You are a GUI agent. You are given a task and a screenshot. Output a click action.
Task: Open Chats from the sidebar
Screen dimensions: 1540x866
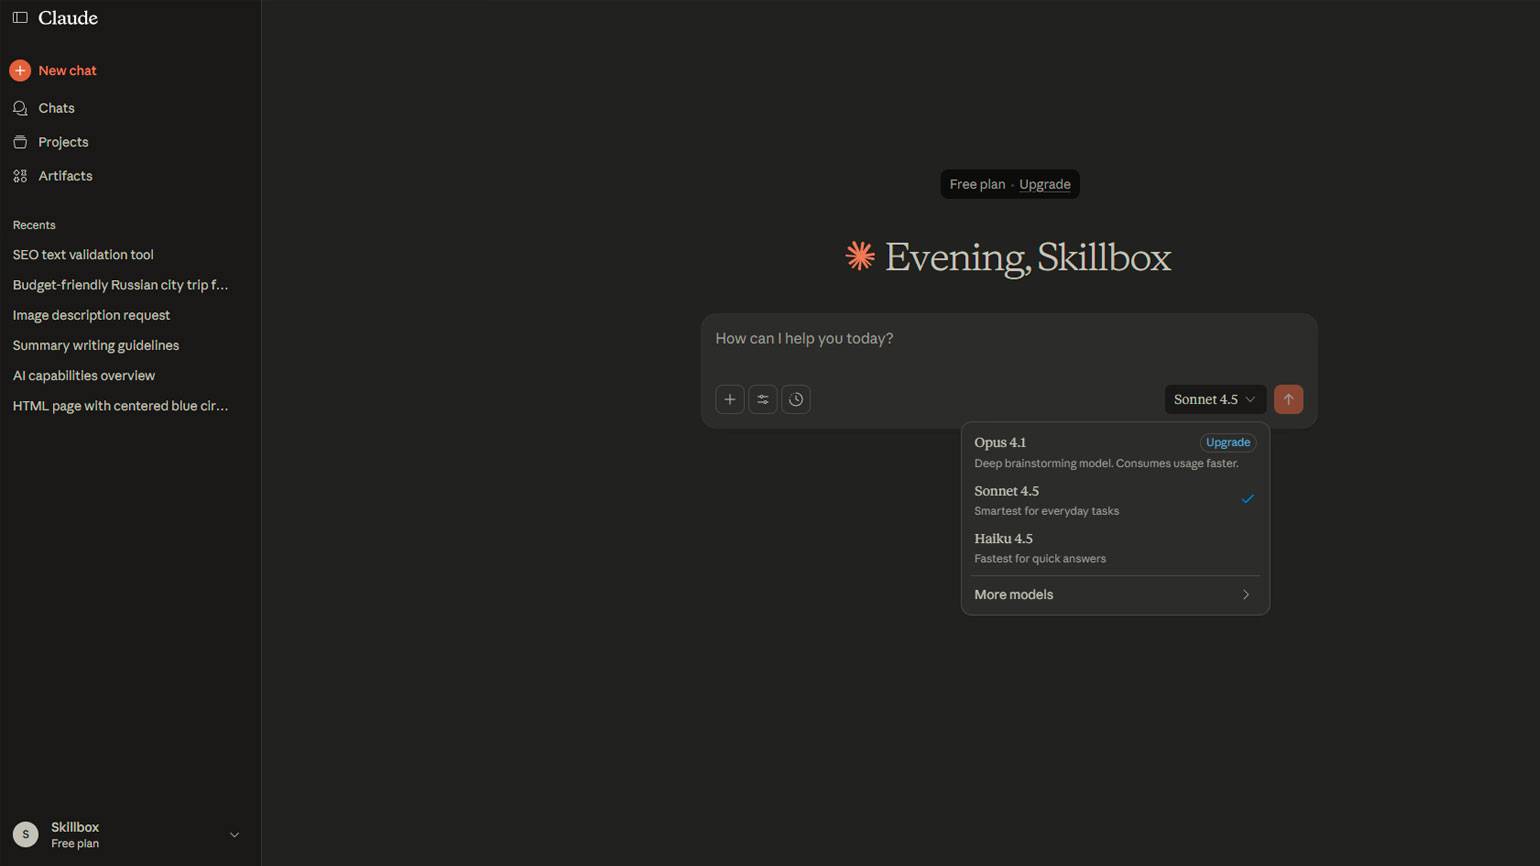[56, 108]
